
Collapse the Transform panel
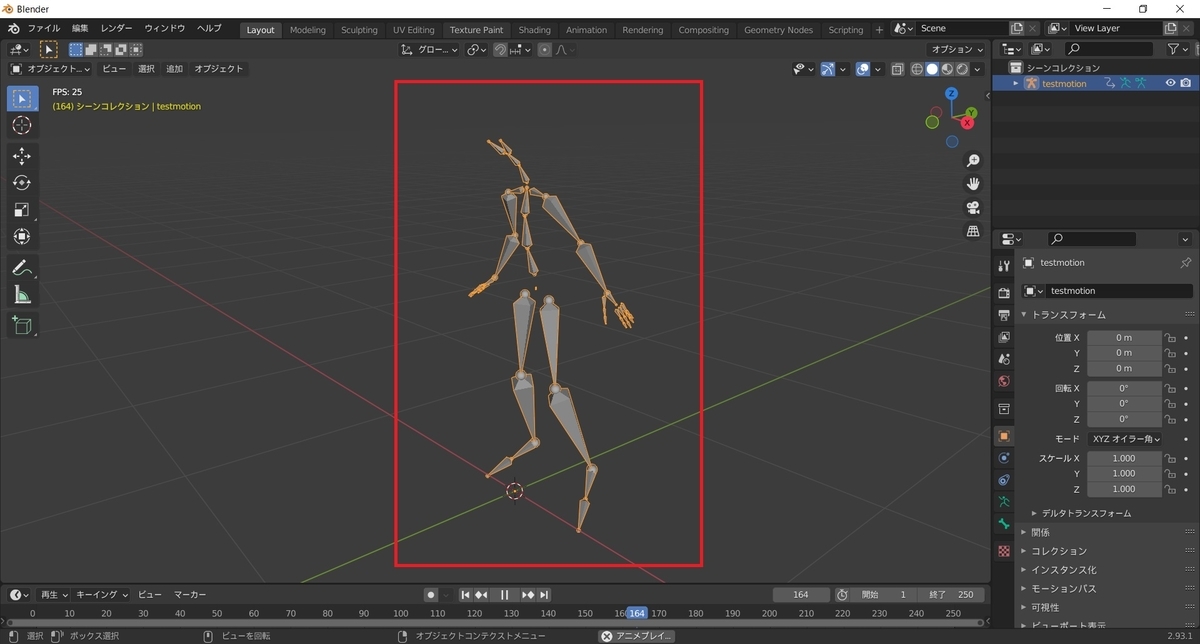(1024, 315)
